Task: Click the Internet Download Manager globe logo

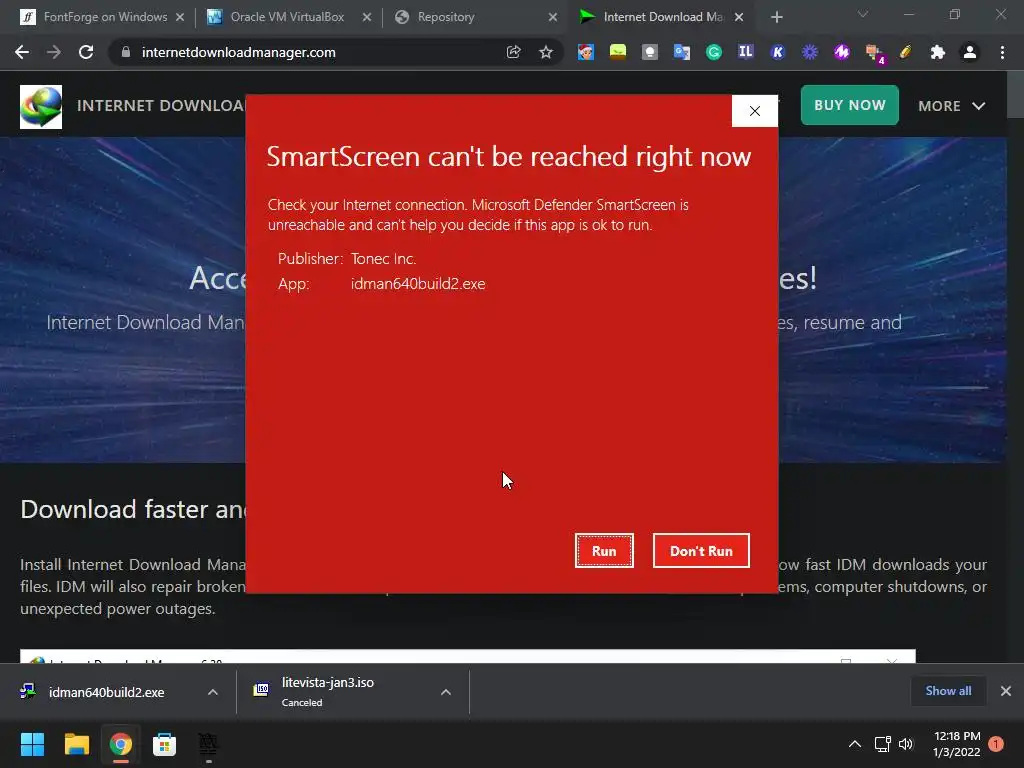Action: (41, 106)
